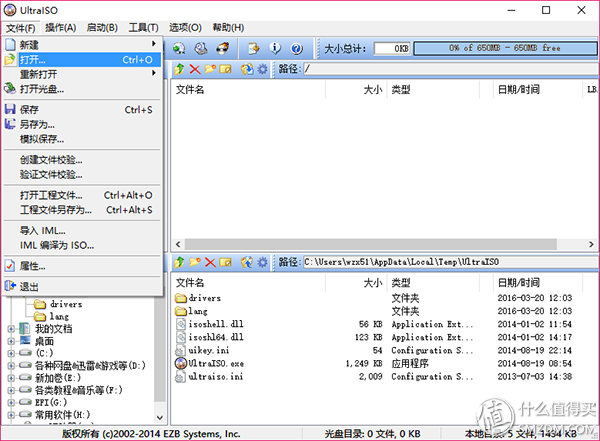Click the UltraISO title bar app icon
This screenshot has height=441, width=600.
[10, 10]
